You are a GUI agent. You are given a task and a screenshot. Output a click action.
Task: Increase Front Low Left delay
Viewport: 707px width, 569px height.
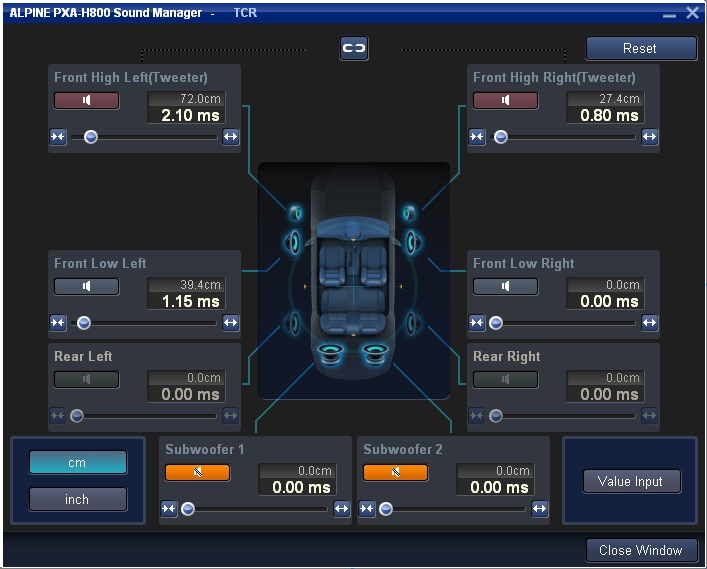click(230, 323)
